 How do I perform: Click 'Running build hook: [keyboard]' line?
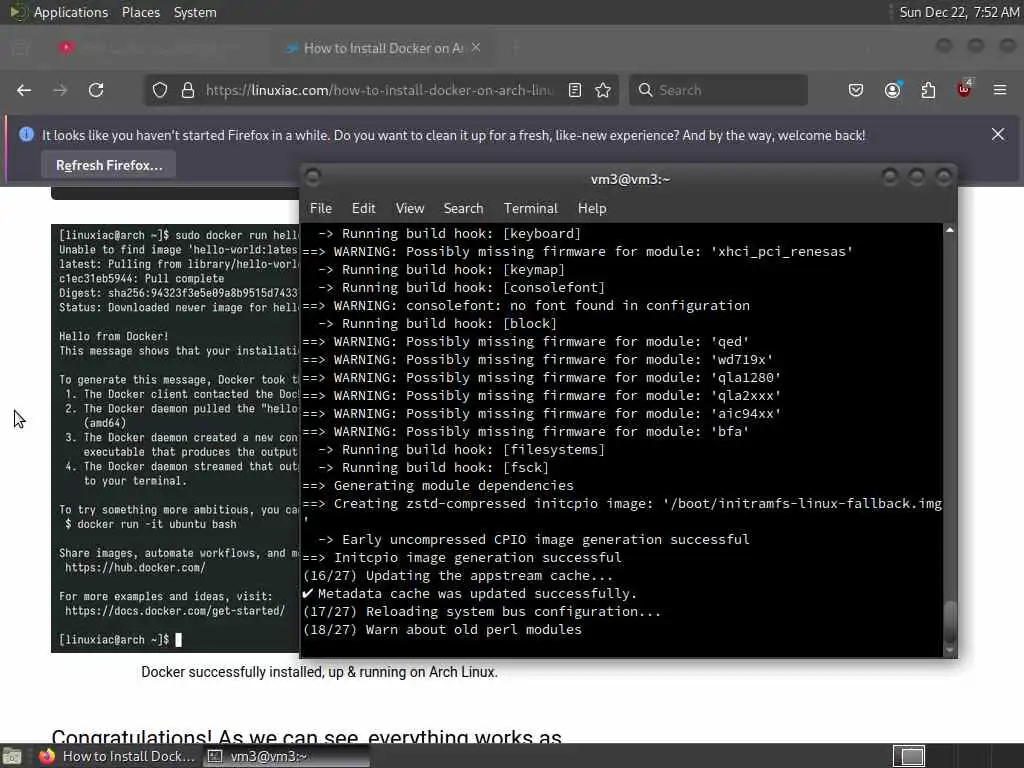point(449,234)
